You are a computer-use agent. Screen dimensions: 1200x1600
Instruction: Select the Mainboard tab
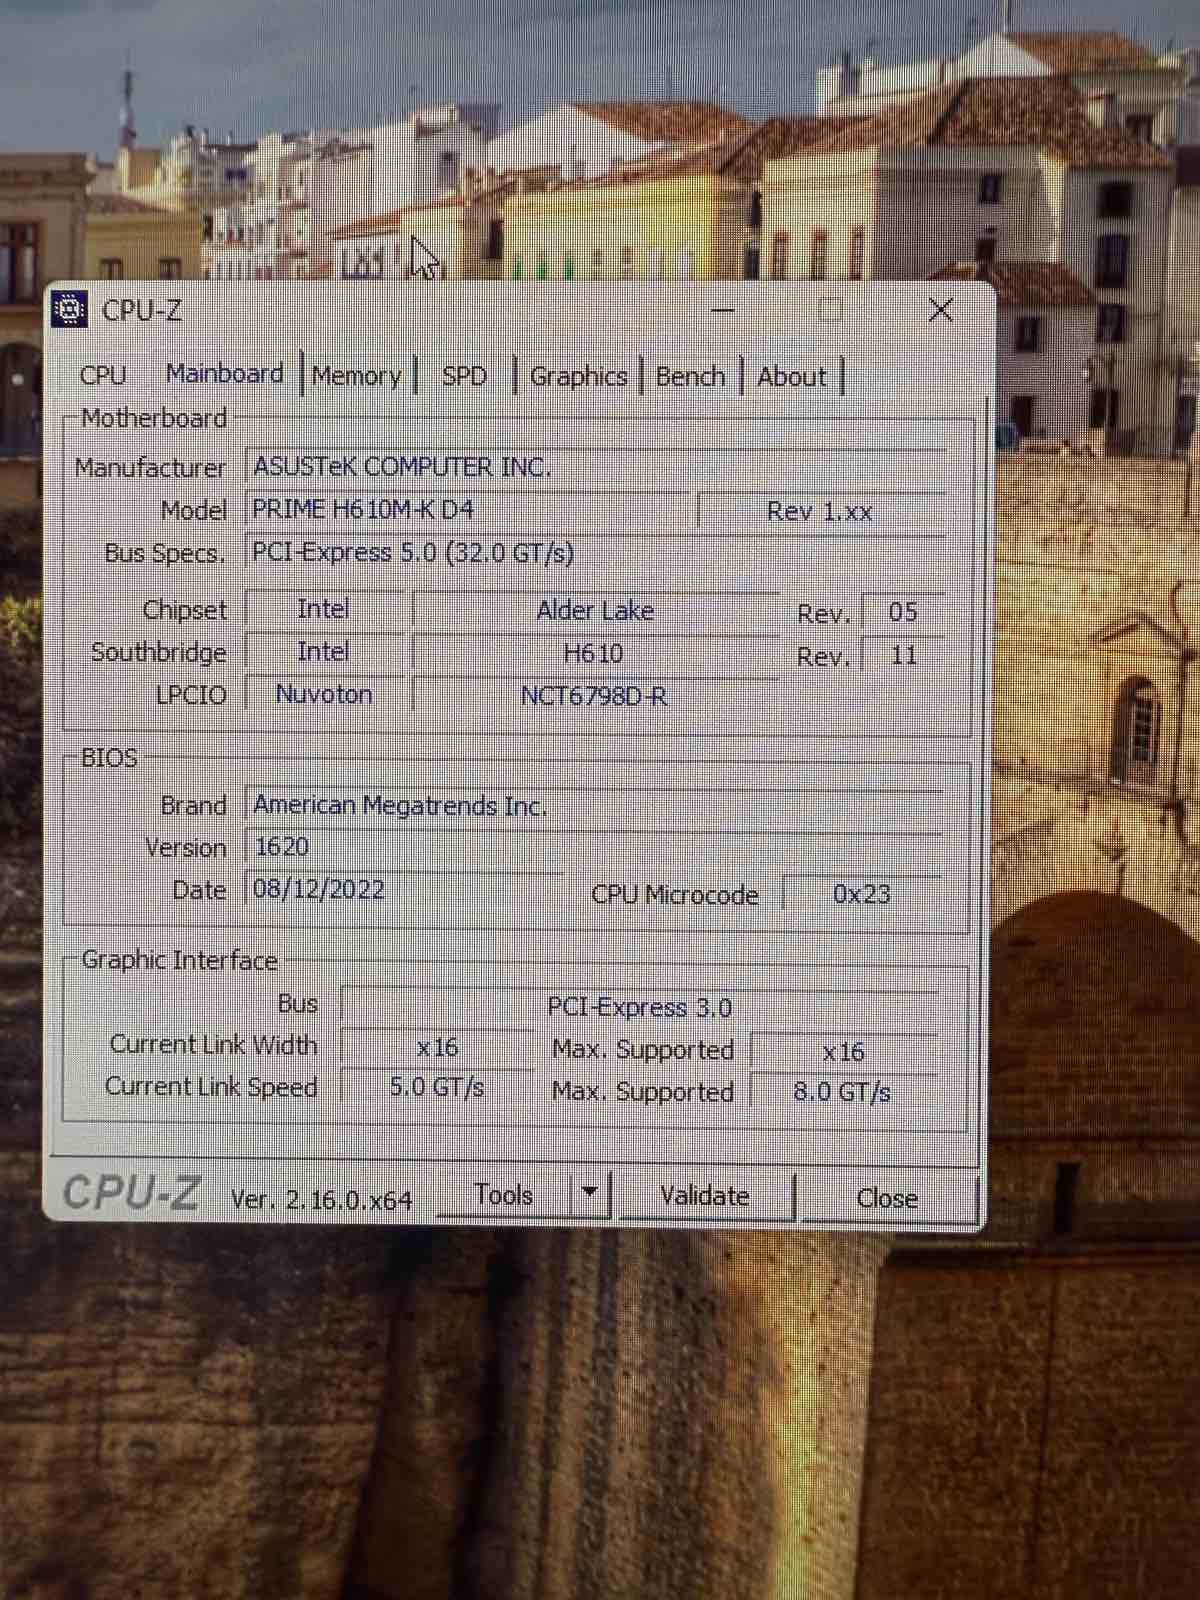click(x=225, y=374)
